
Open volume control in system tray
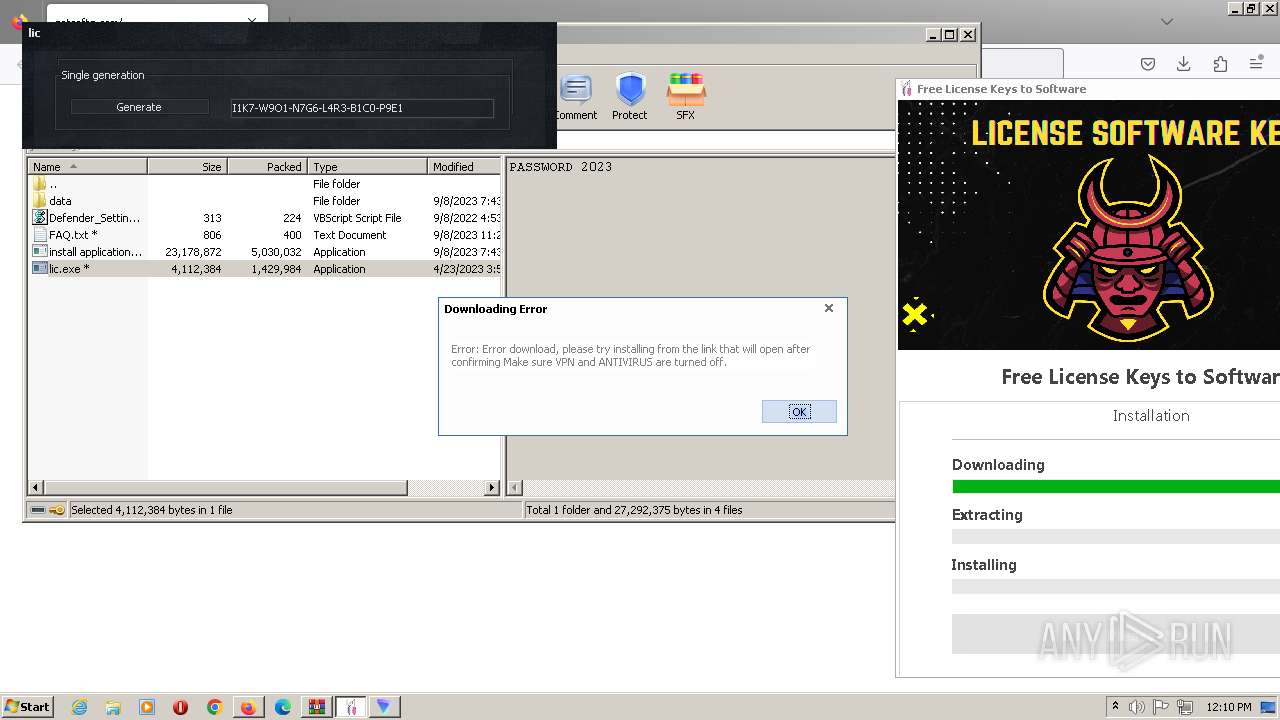pos(1136,707)
